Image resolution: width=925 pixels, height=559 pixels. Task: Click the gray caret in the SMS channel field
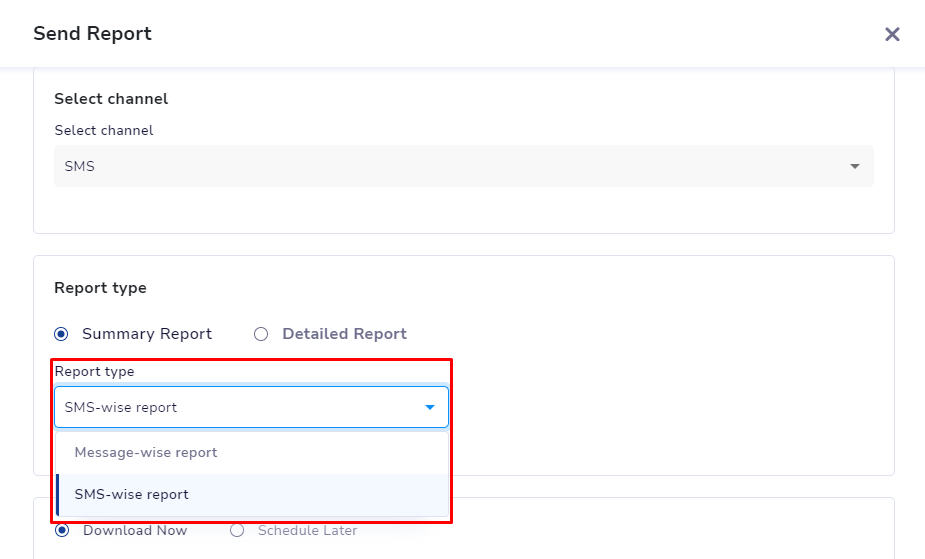pos(854,166)
